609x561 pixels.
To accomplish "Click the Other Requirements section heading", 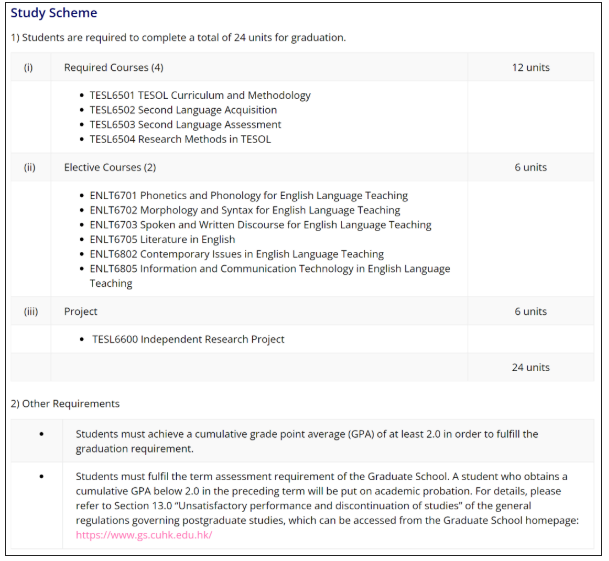I will pos(65,404).
